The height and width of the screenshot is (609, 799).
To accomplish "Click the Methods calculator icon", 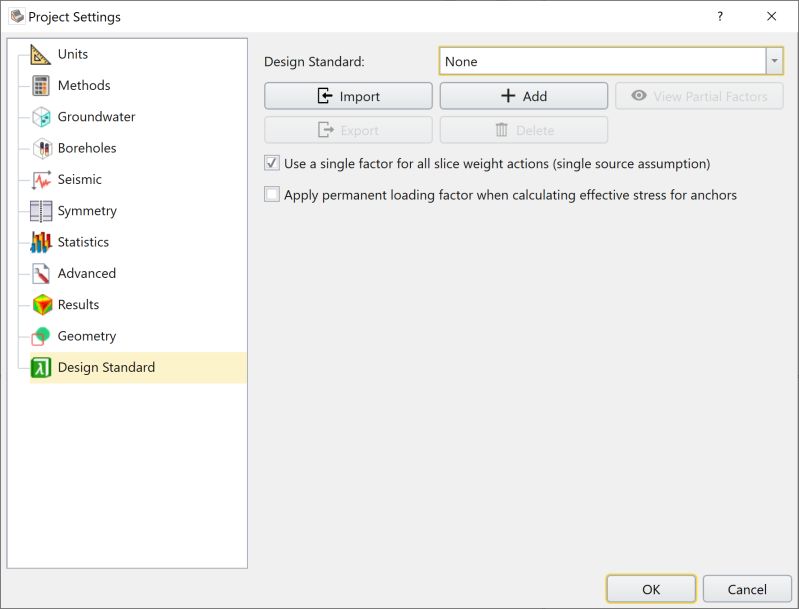I will (41, 85).
